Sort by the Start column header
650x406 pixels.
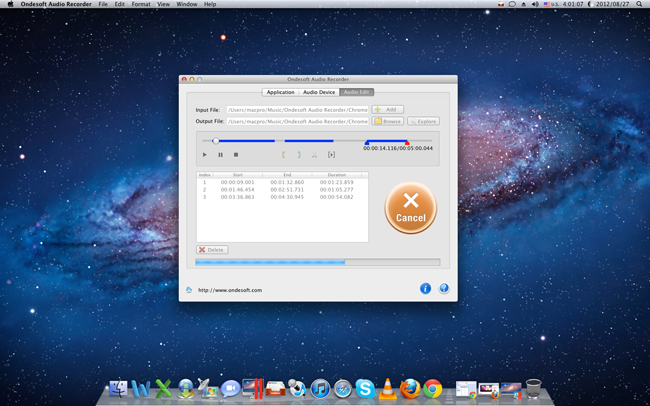(x=238, y=175)
